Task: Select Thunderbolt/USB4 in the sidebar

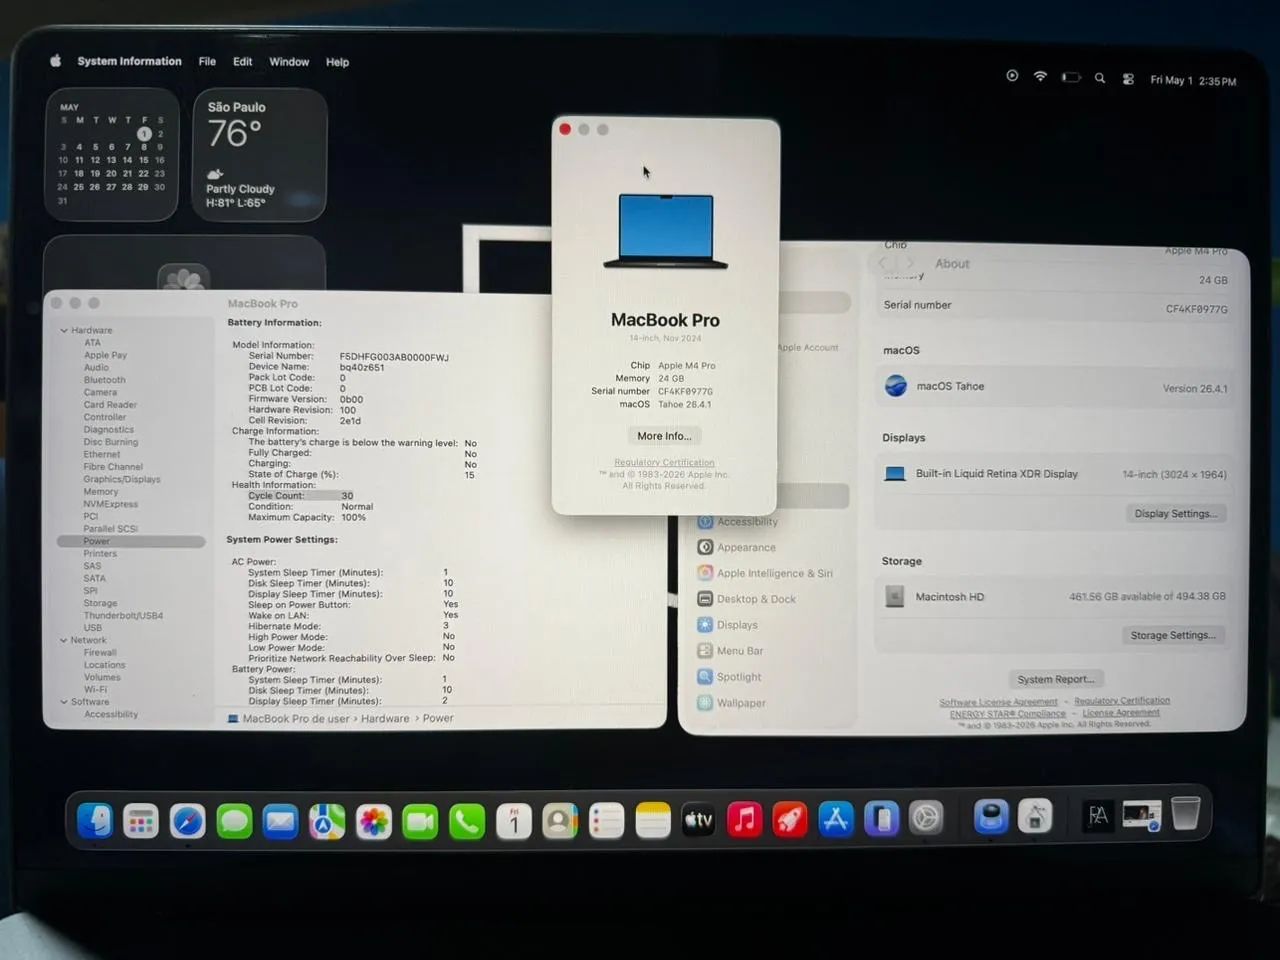Action: (123, 616)
